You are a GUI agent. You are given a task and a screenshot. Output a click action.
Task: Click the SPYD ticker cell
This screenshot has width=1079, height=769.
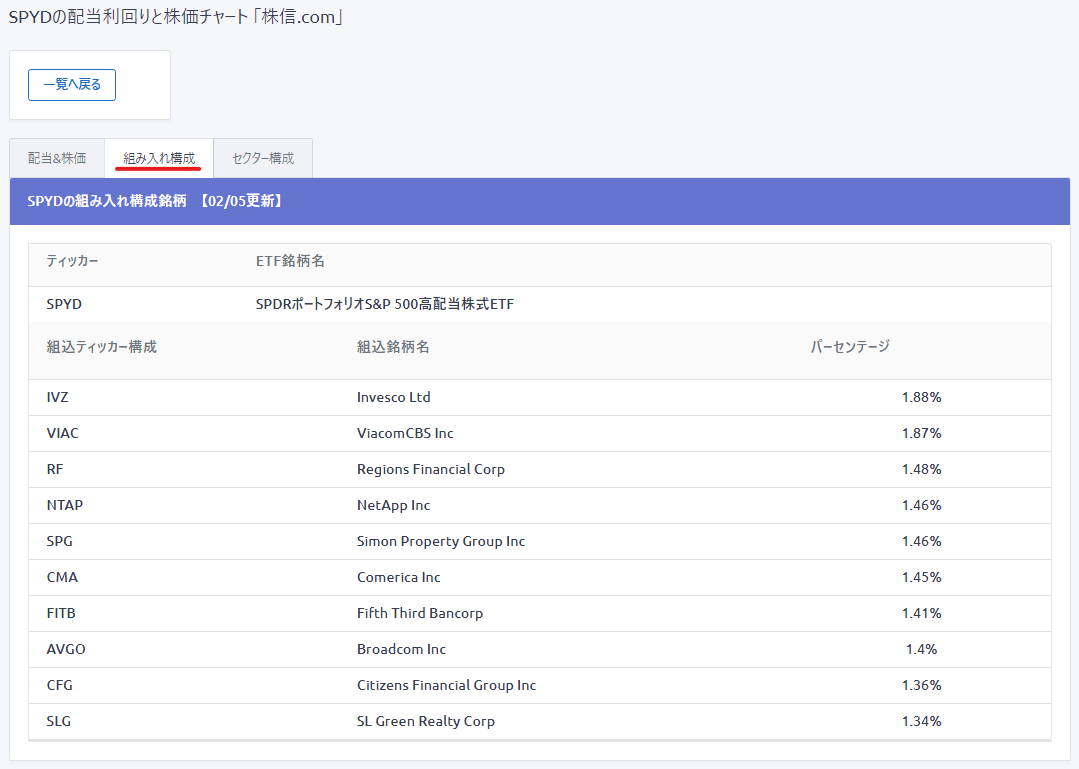pyautogui.click(x=64, y=304)
